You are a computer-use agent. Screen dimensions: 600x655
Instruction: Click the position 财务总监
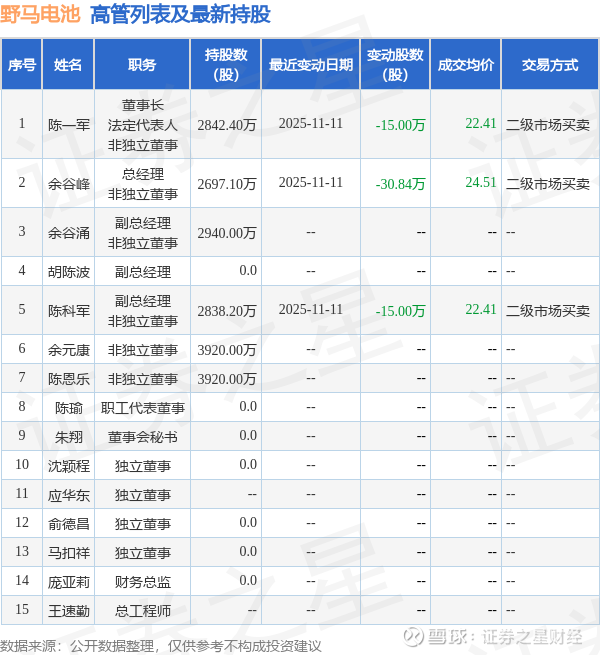pyautogui.click(x=142, y=581)
